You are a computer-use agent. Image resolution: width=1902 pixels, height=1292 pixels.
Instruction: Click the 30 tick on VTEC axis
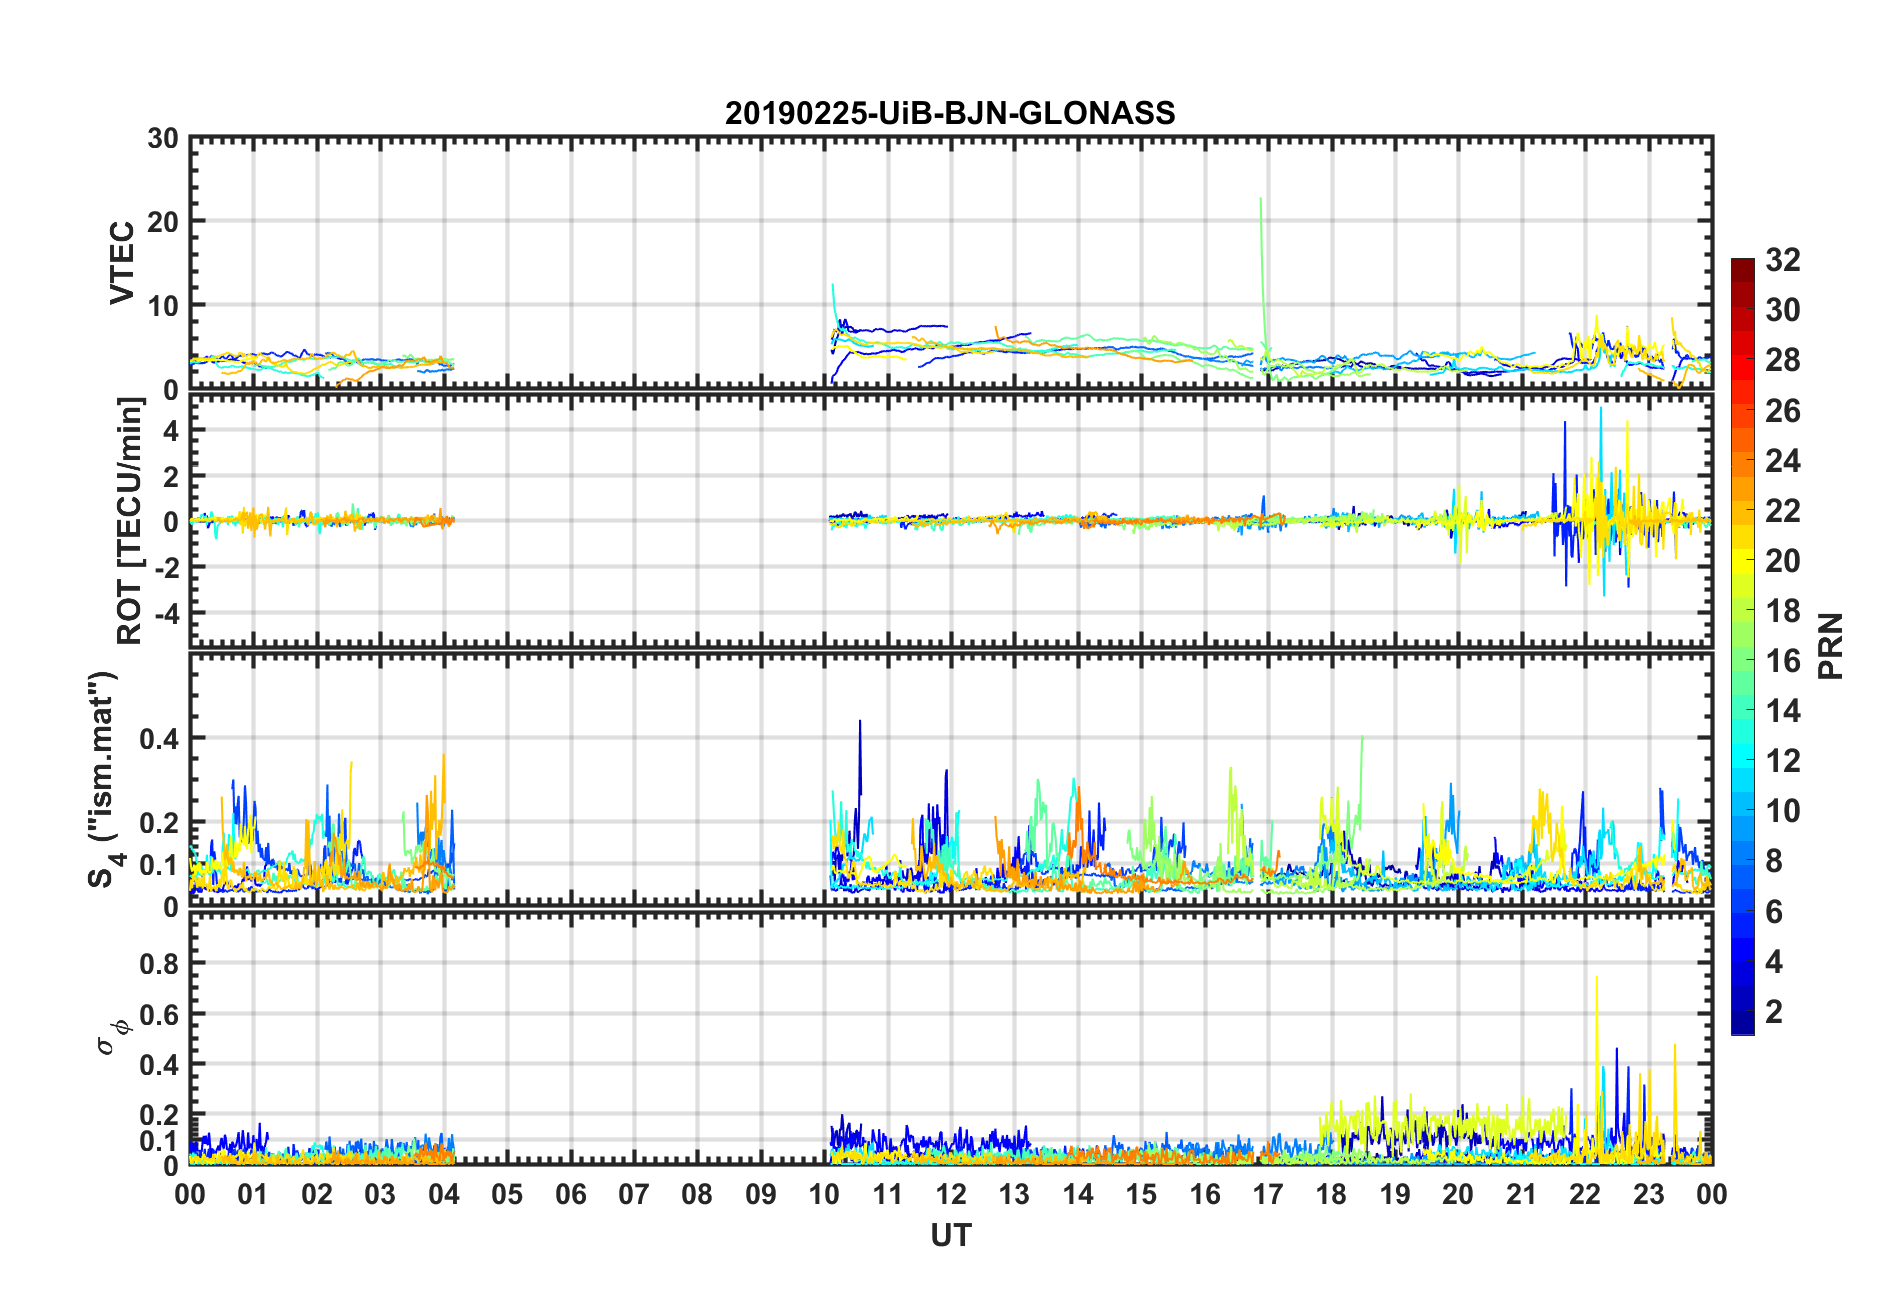click(163, 138)
